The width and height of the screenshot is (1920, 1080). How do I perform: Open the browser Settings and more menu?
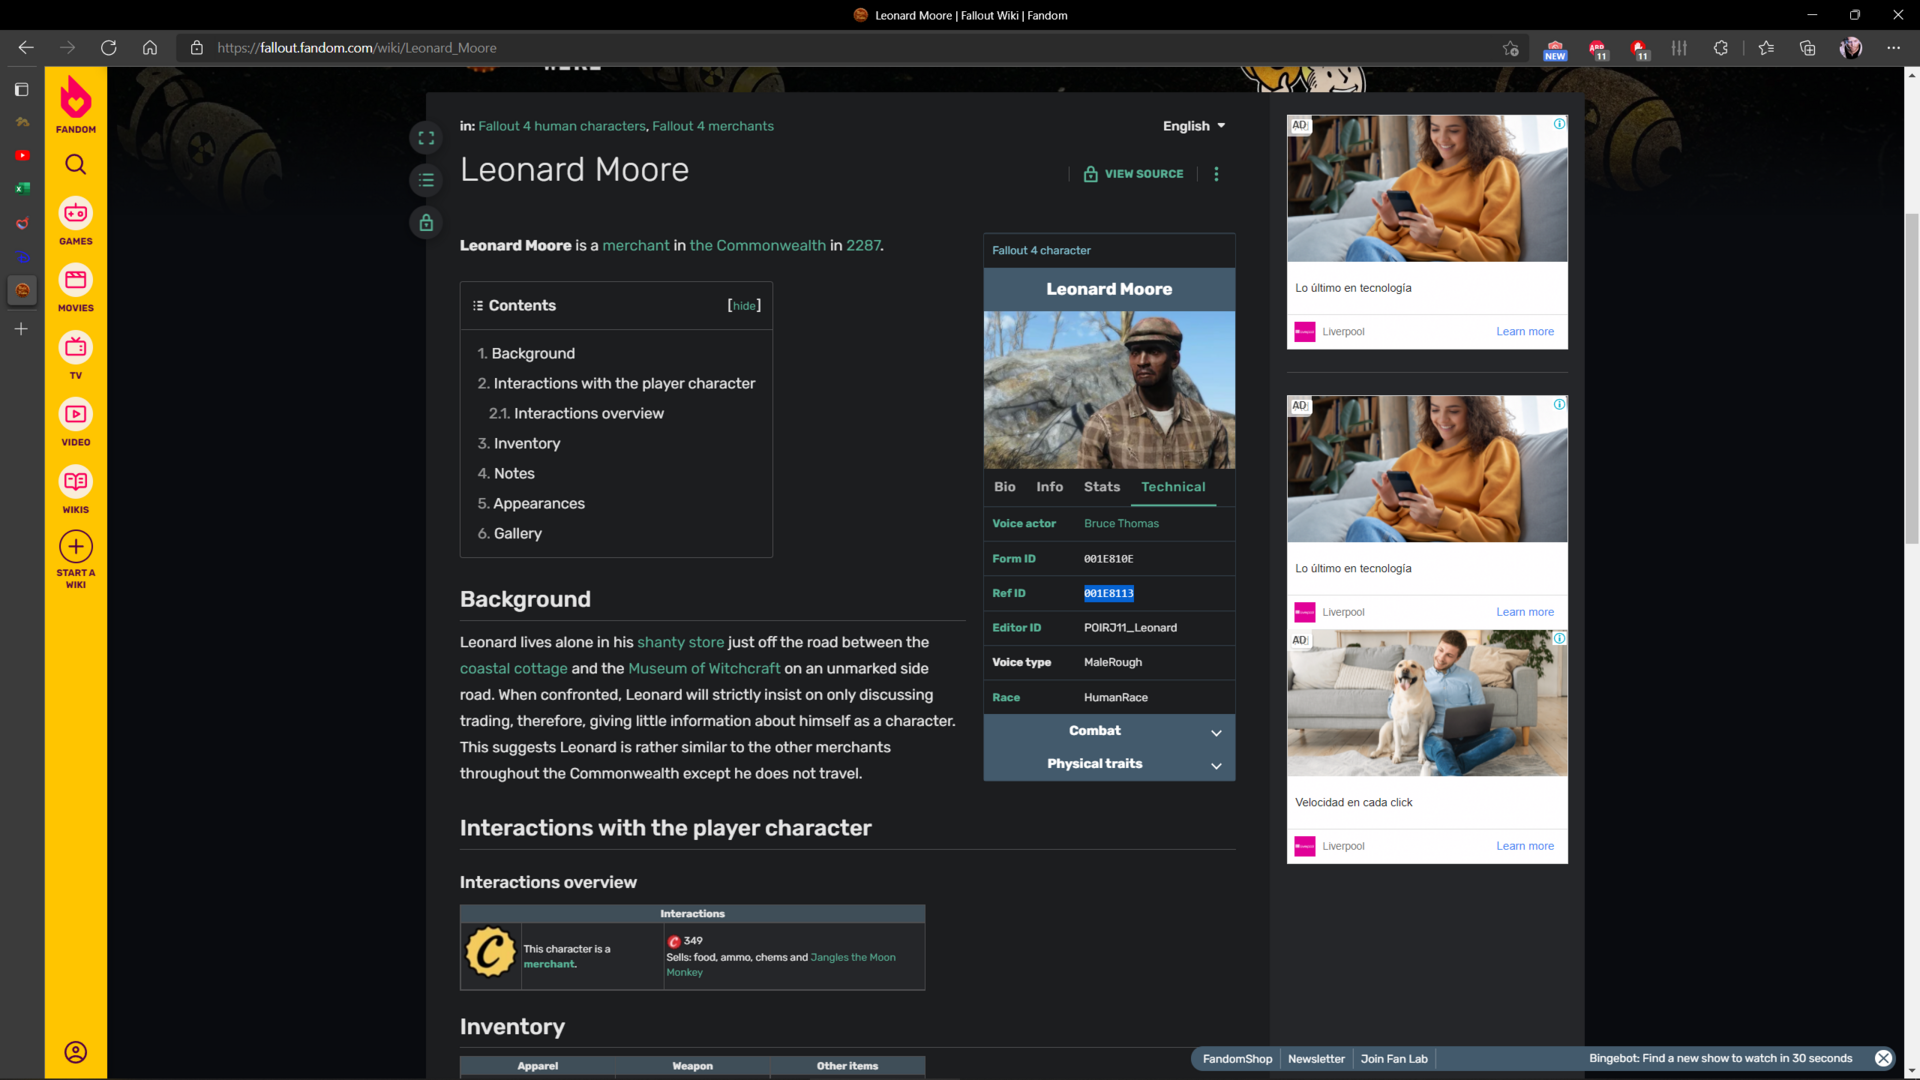[1893, 48]
